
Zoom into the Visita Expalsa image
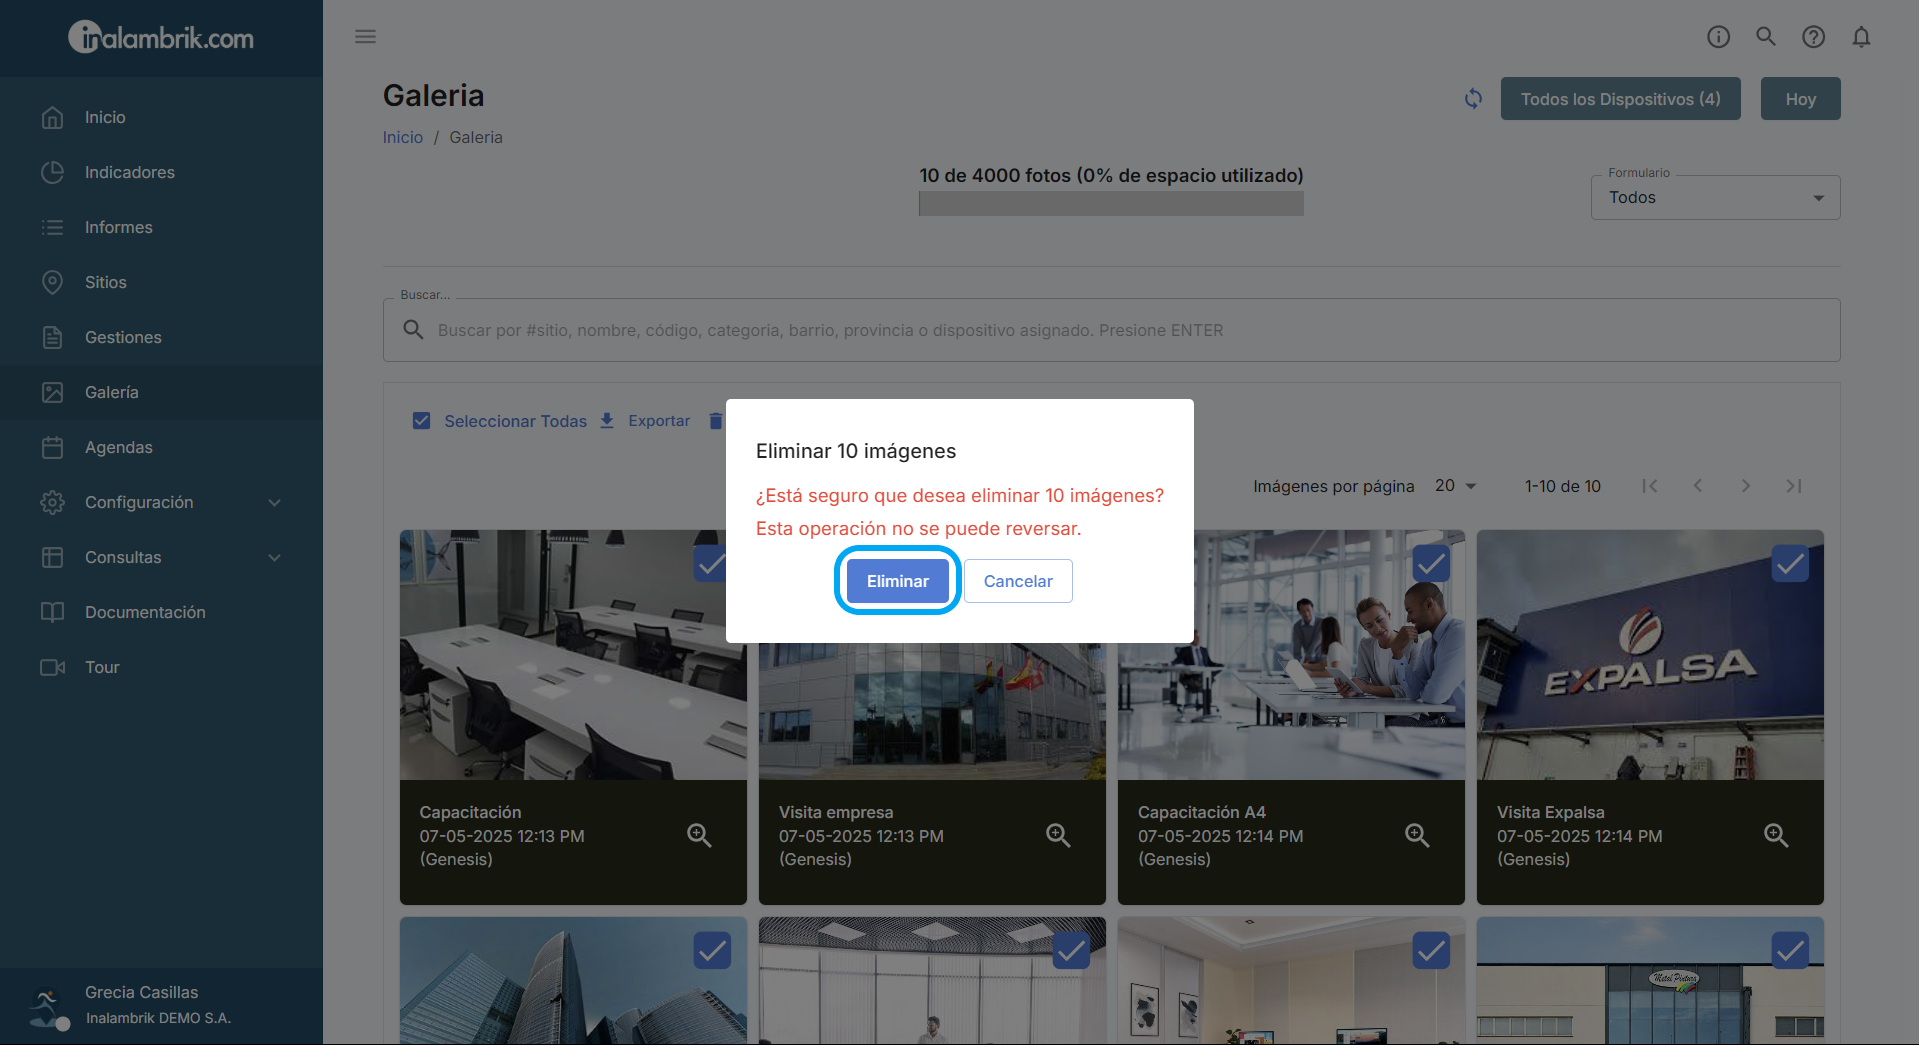tap(1776, 836)
